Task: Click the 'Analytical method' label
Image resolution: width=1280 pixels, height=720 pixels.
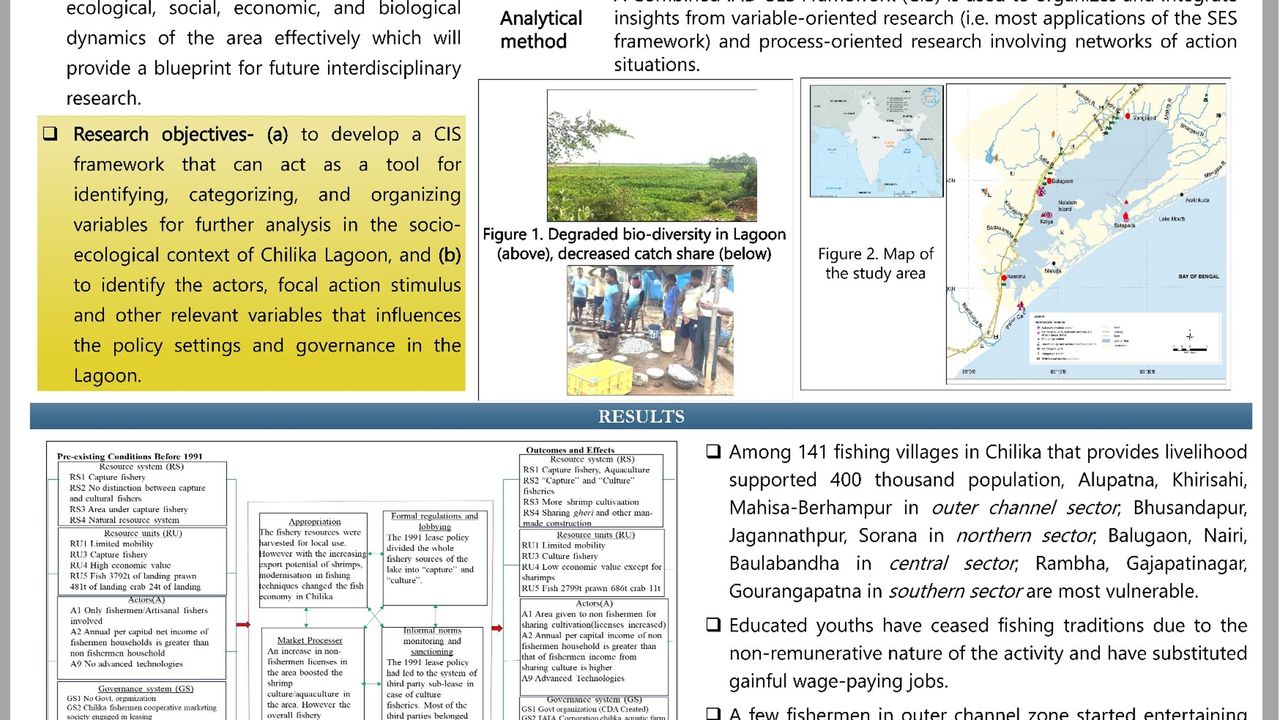Action: [x=541, y=30]
